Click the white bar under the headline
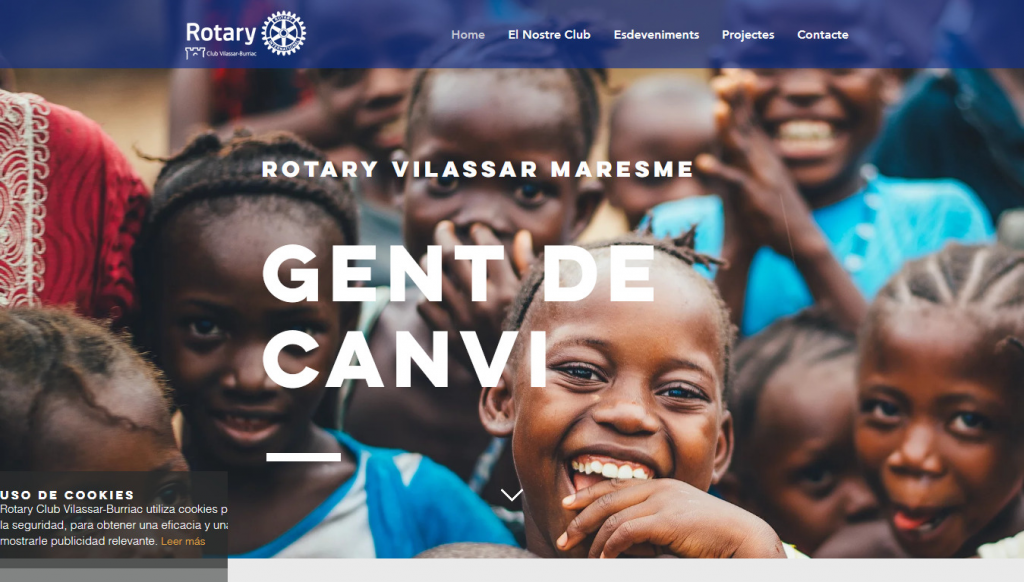This screenshot has height=582, width=1024. [304, 457]
